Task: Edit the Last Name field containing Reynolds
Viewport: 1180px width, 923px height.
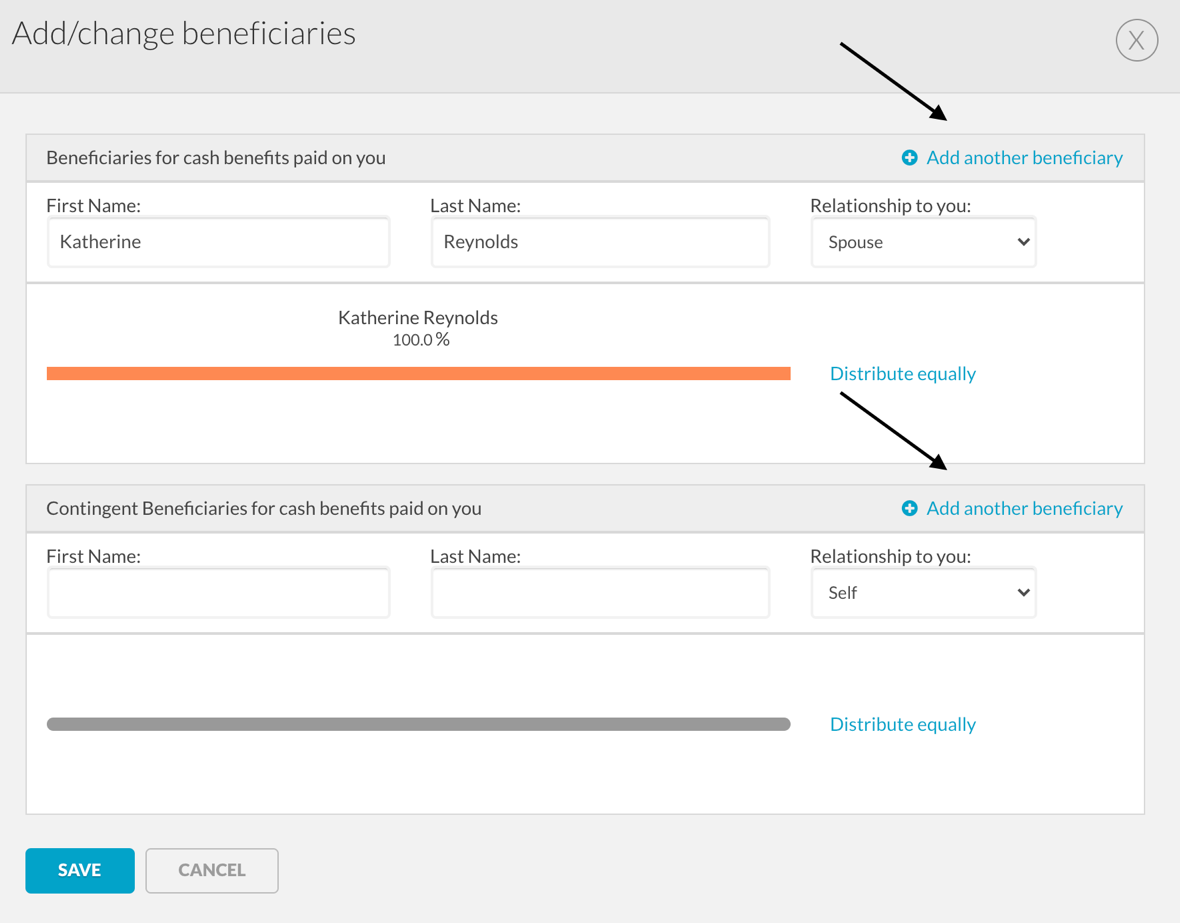Action: click(600, 243)
